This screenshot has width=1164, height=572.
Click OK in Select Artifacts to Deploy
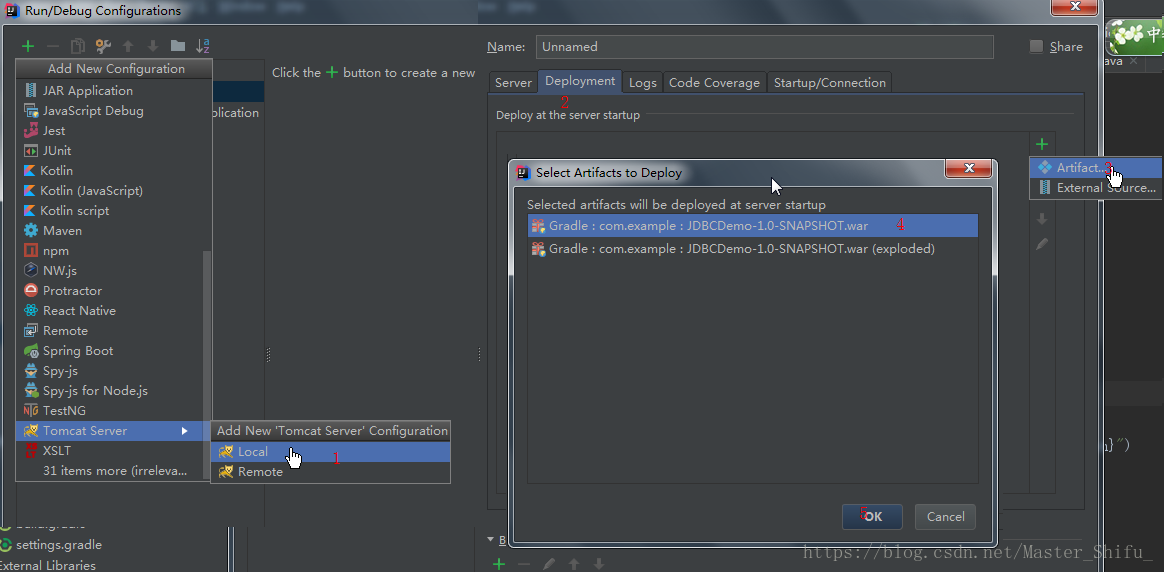[x=872, y=517]
